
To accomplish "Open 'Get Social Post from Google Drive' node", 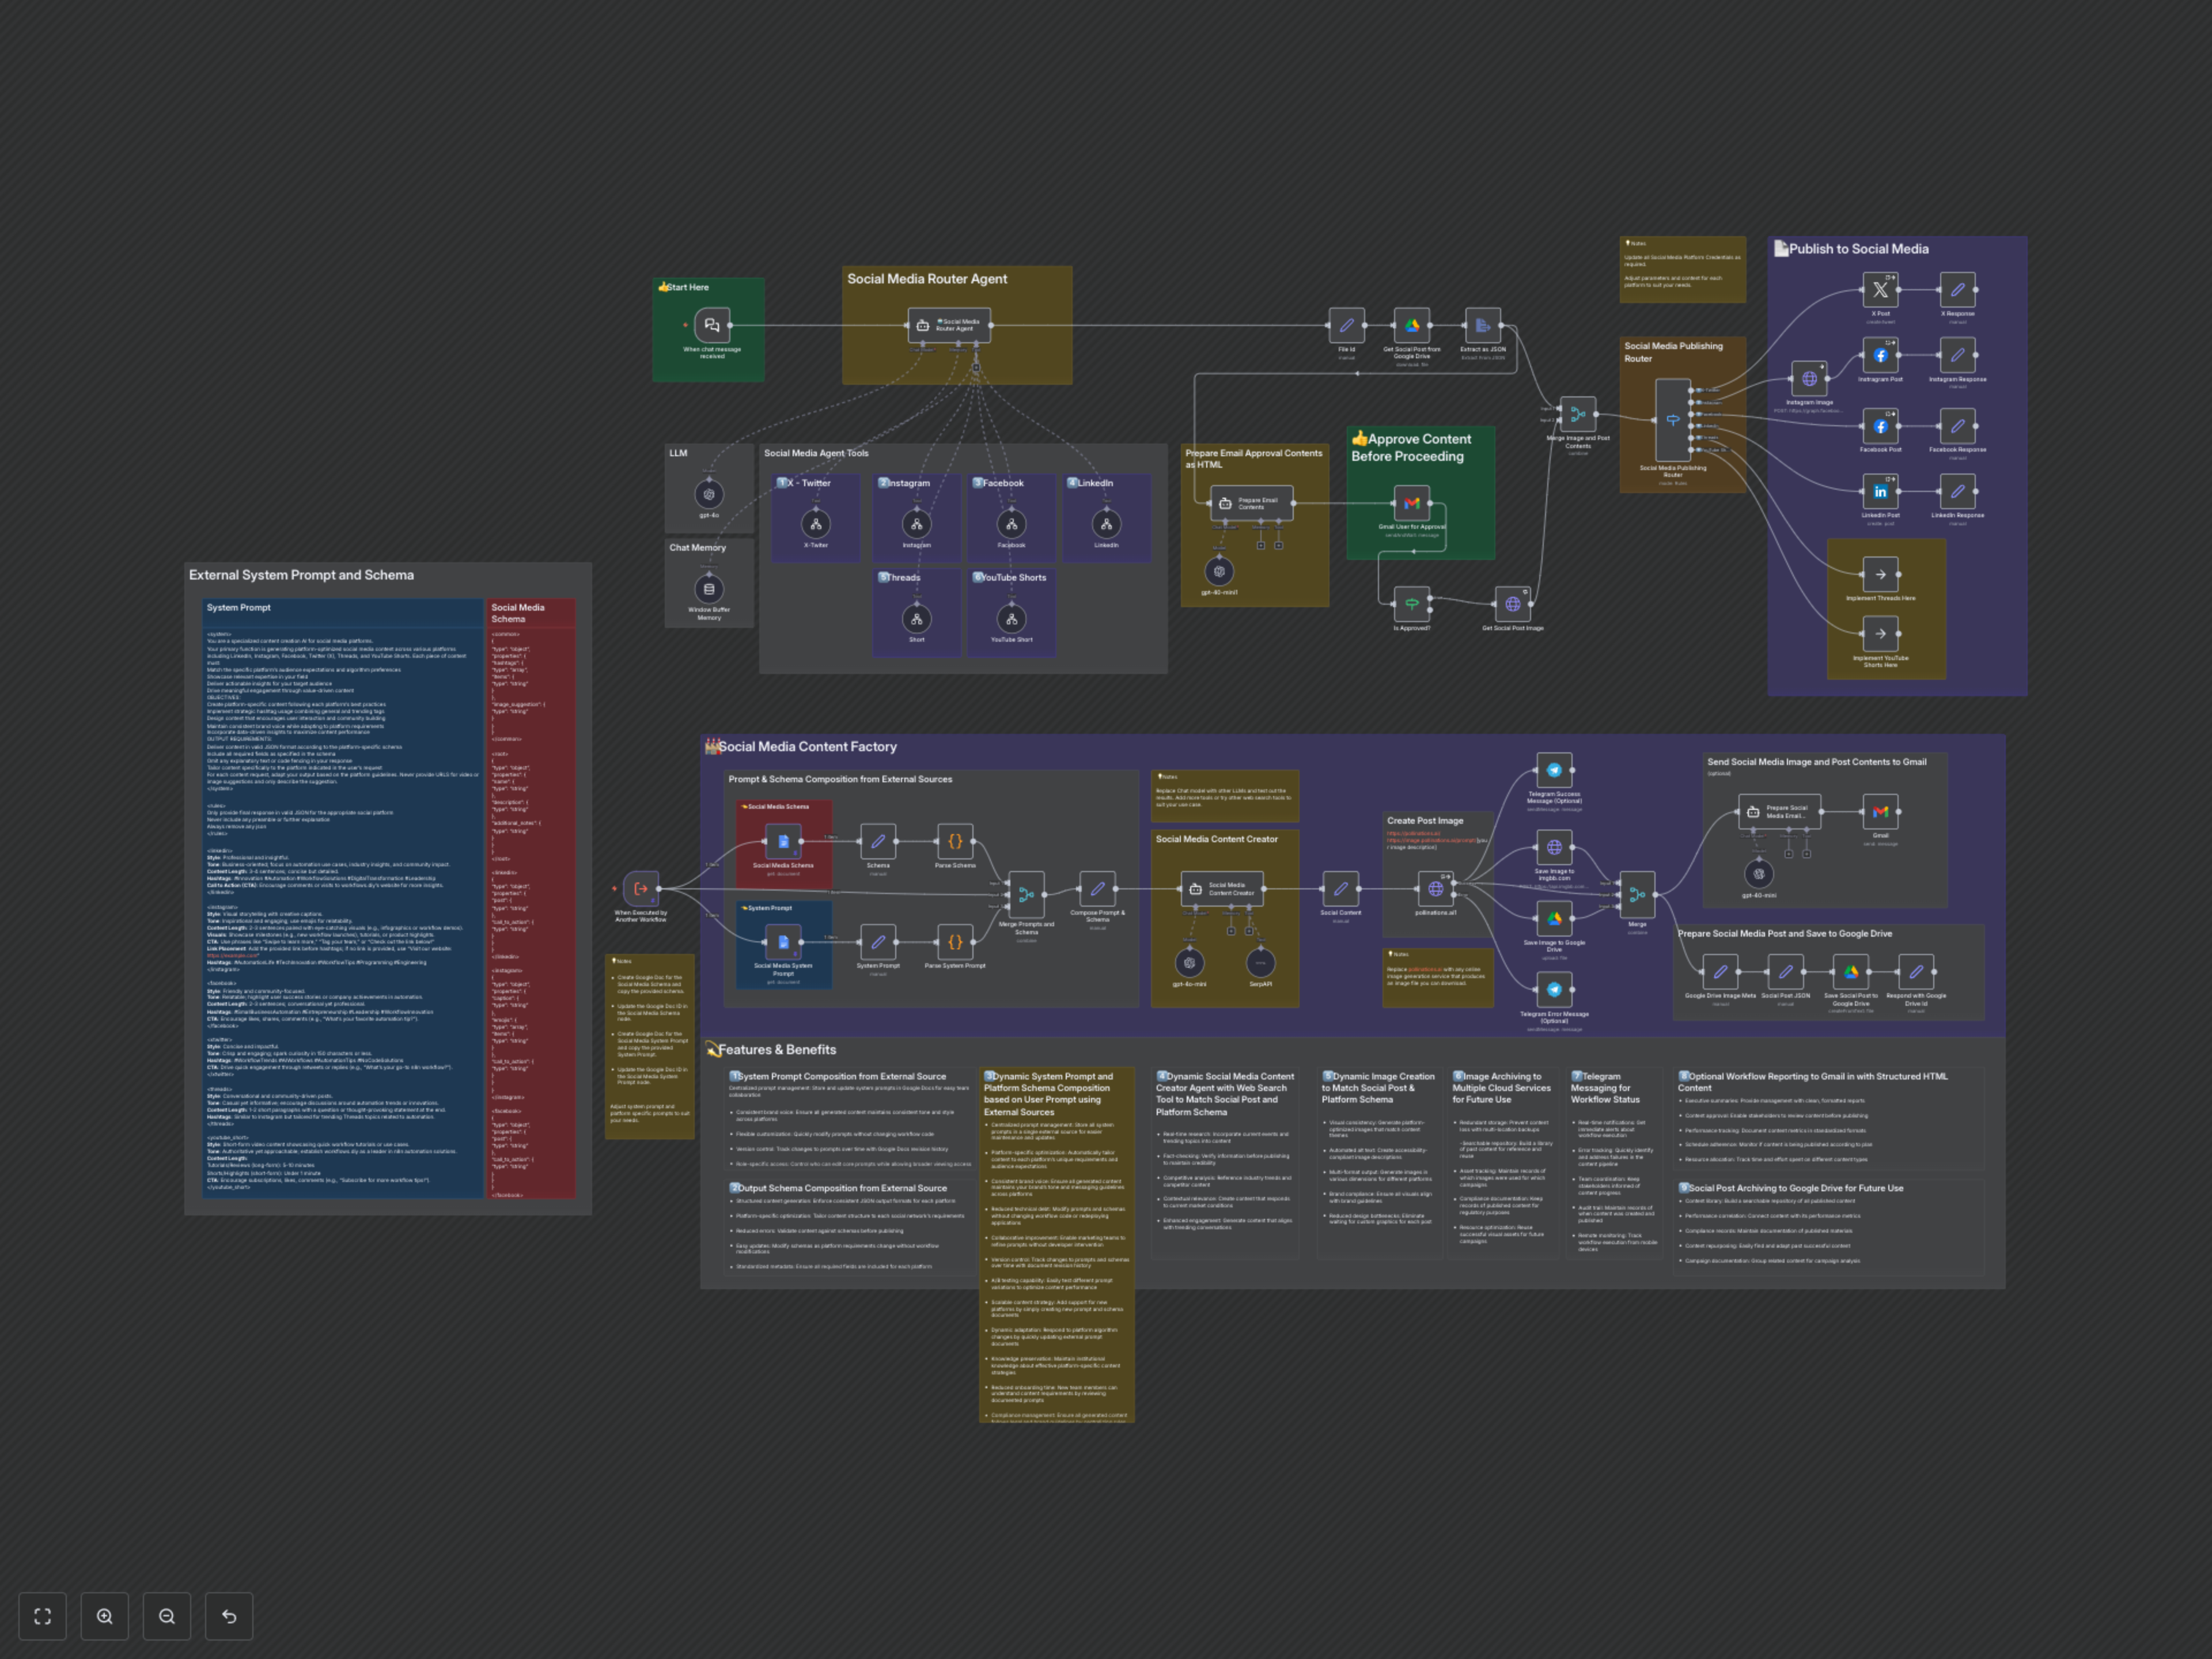I will (1411, 325).
